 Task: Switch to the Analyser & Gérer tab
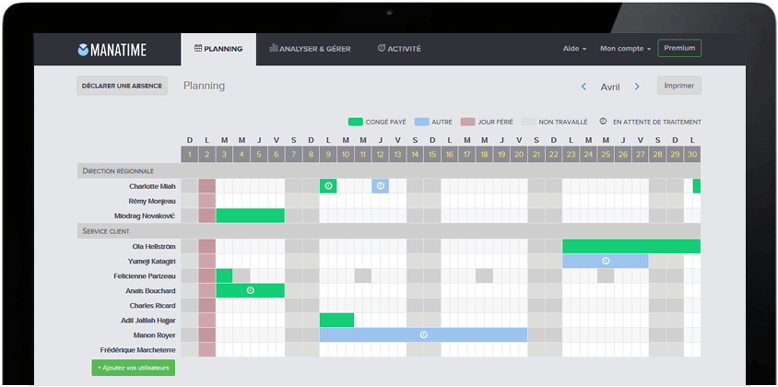(x=310, y=49)
